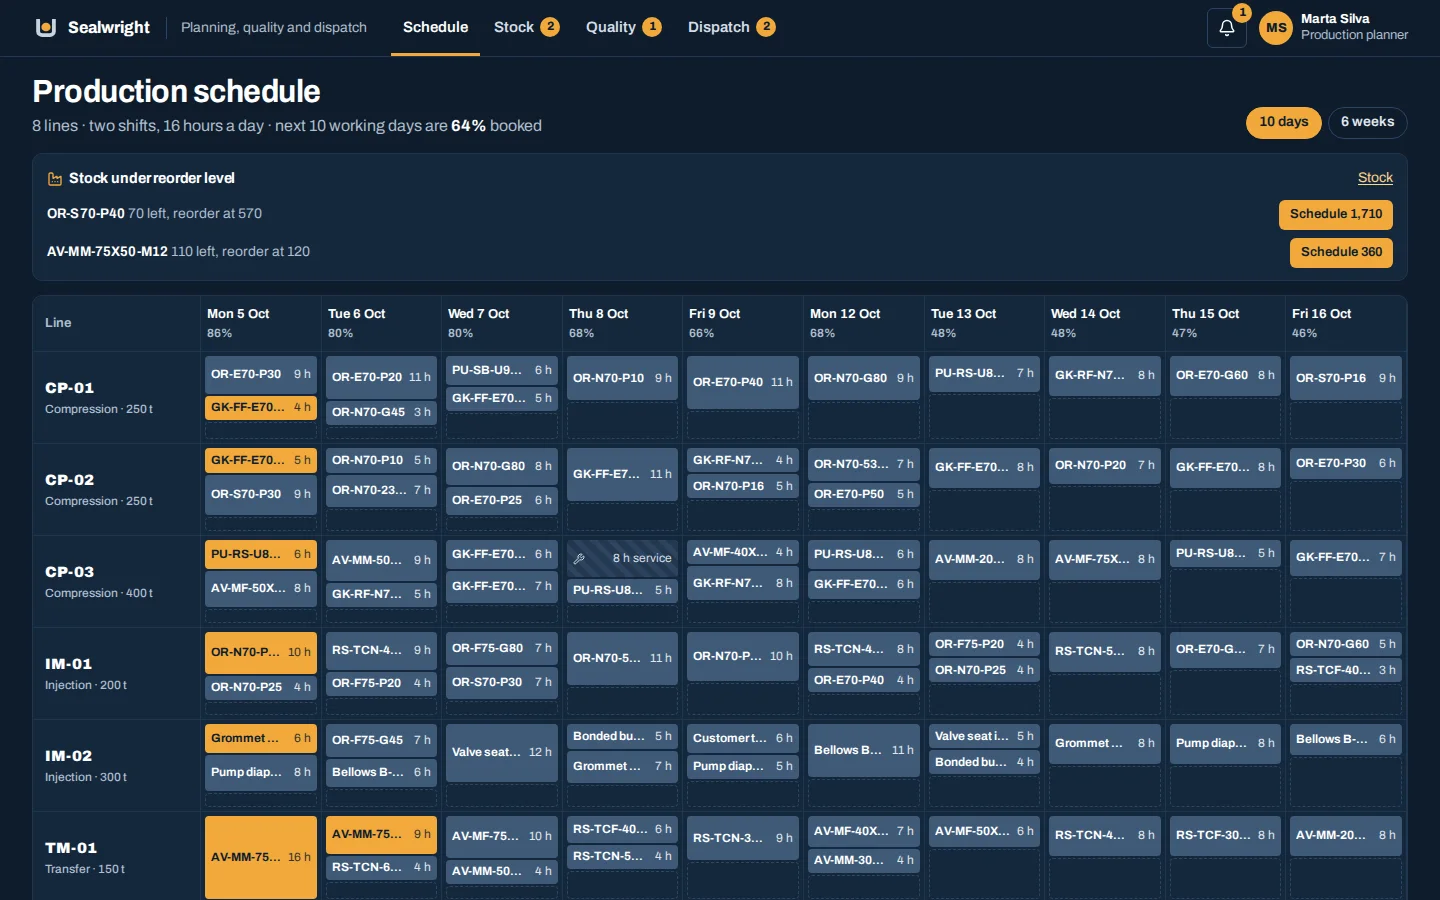Select the AV-MM-75 9 h job on Tue 6 Oct
Screen dimensions: 1440x900
point(381,834)
